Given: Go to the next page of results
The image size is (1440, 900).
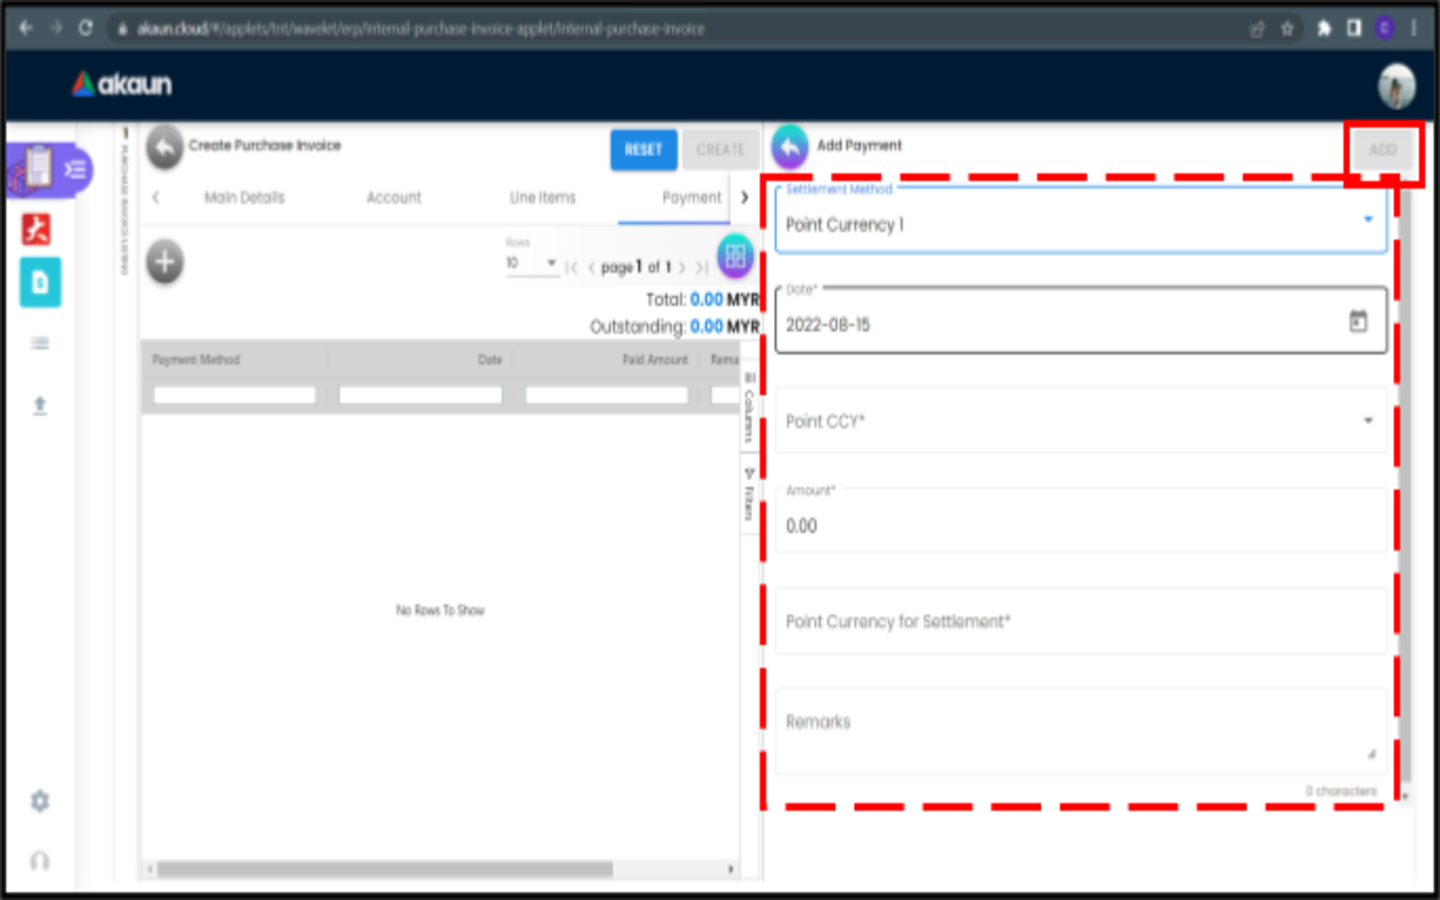Looking at the screenshot, I should pos(682,267).
